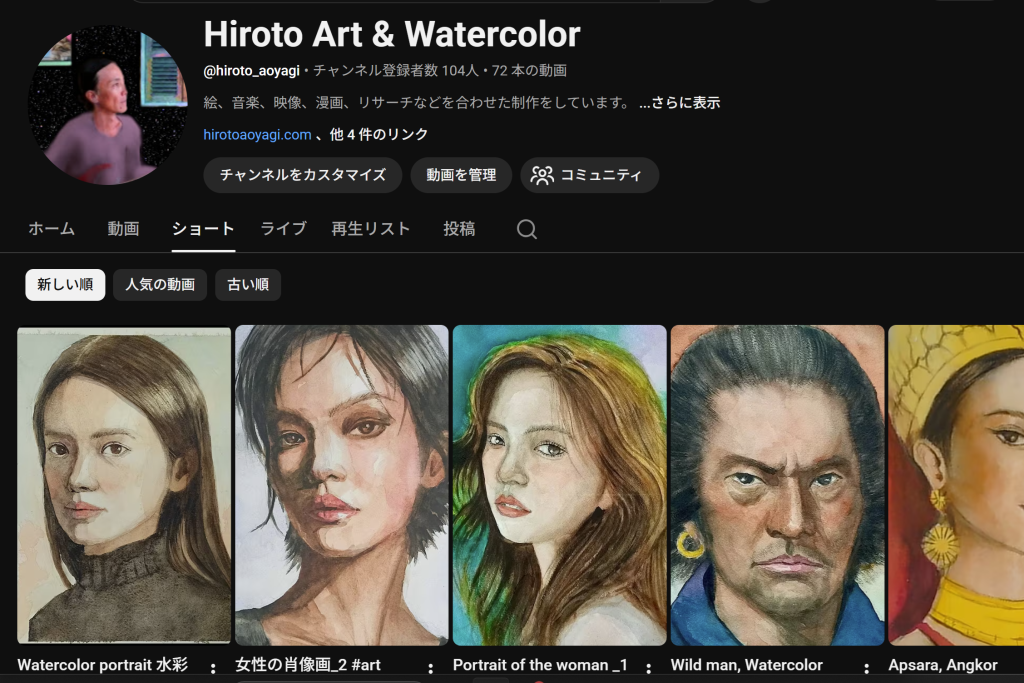Screen dimensions: 1024x683
Task: Click the チャンネルをカスタマイズ button
Action: 302,175
